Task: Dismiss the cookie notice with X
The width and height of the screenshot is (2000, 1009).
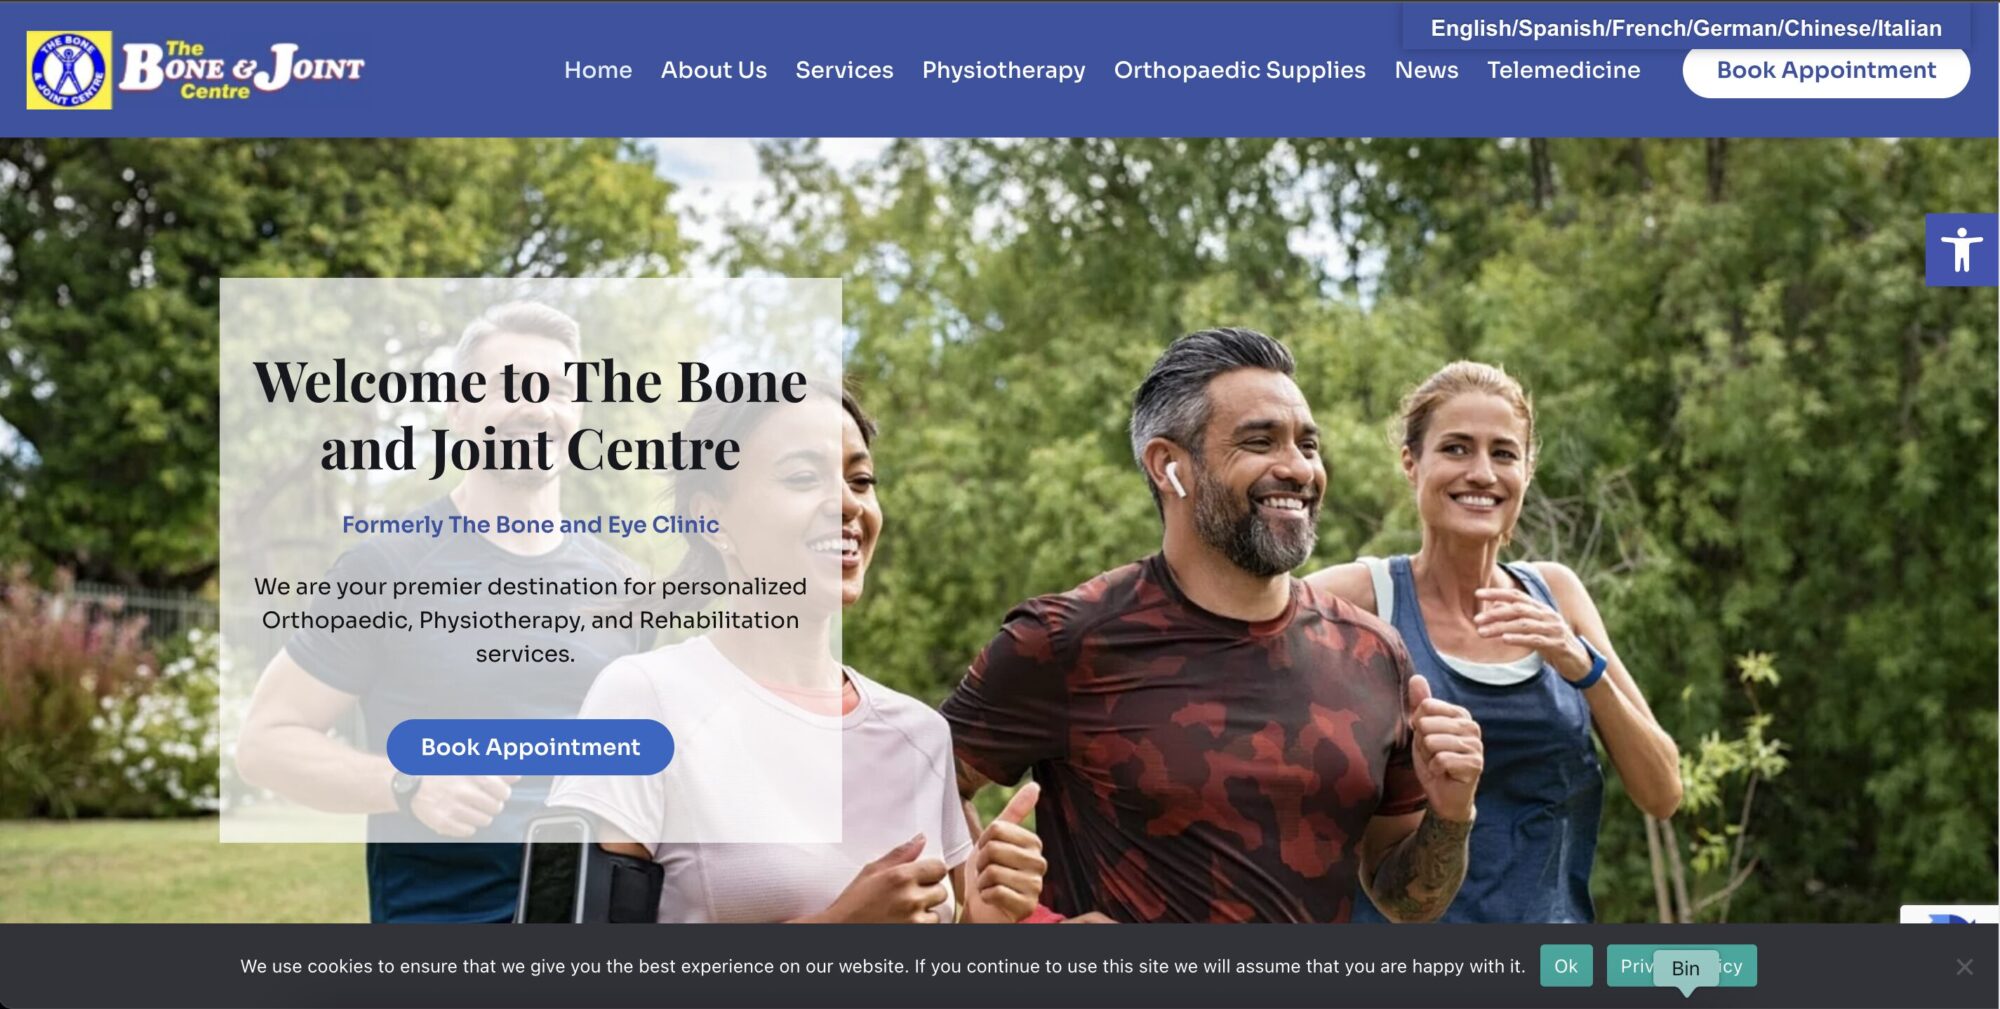Action: 1964,967
